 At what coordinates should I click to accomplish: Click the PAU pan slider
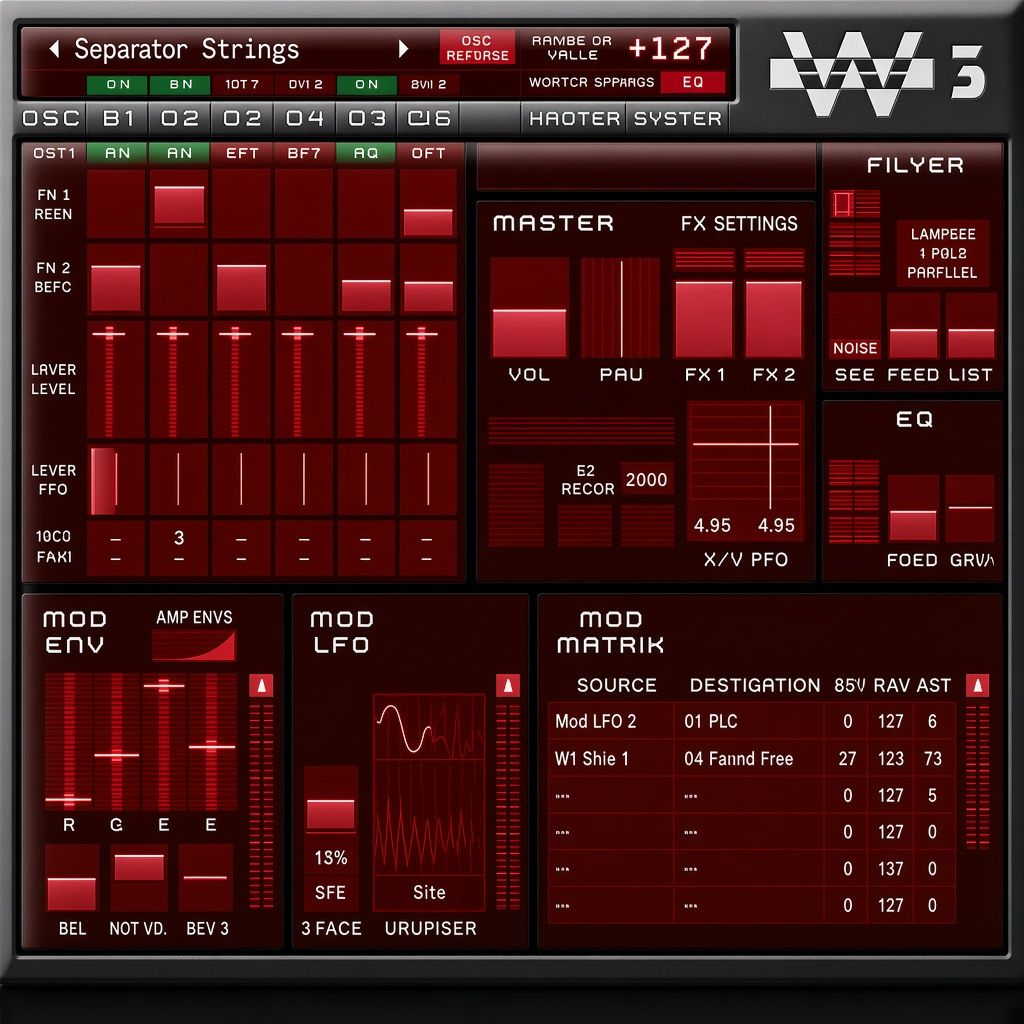pyautogui.click(x=620, y=307)
